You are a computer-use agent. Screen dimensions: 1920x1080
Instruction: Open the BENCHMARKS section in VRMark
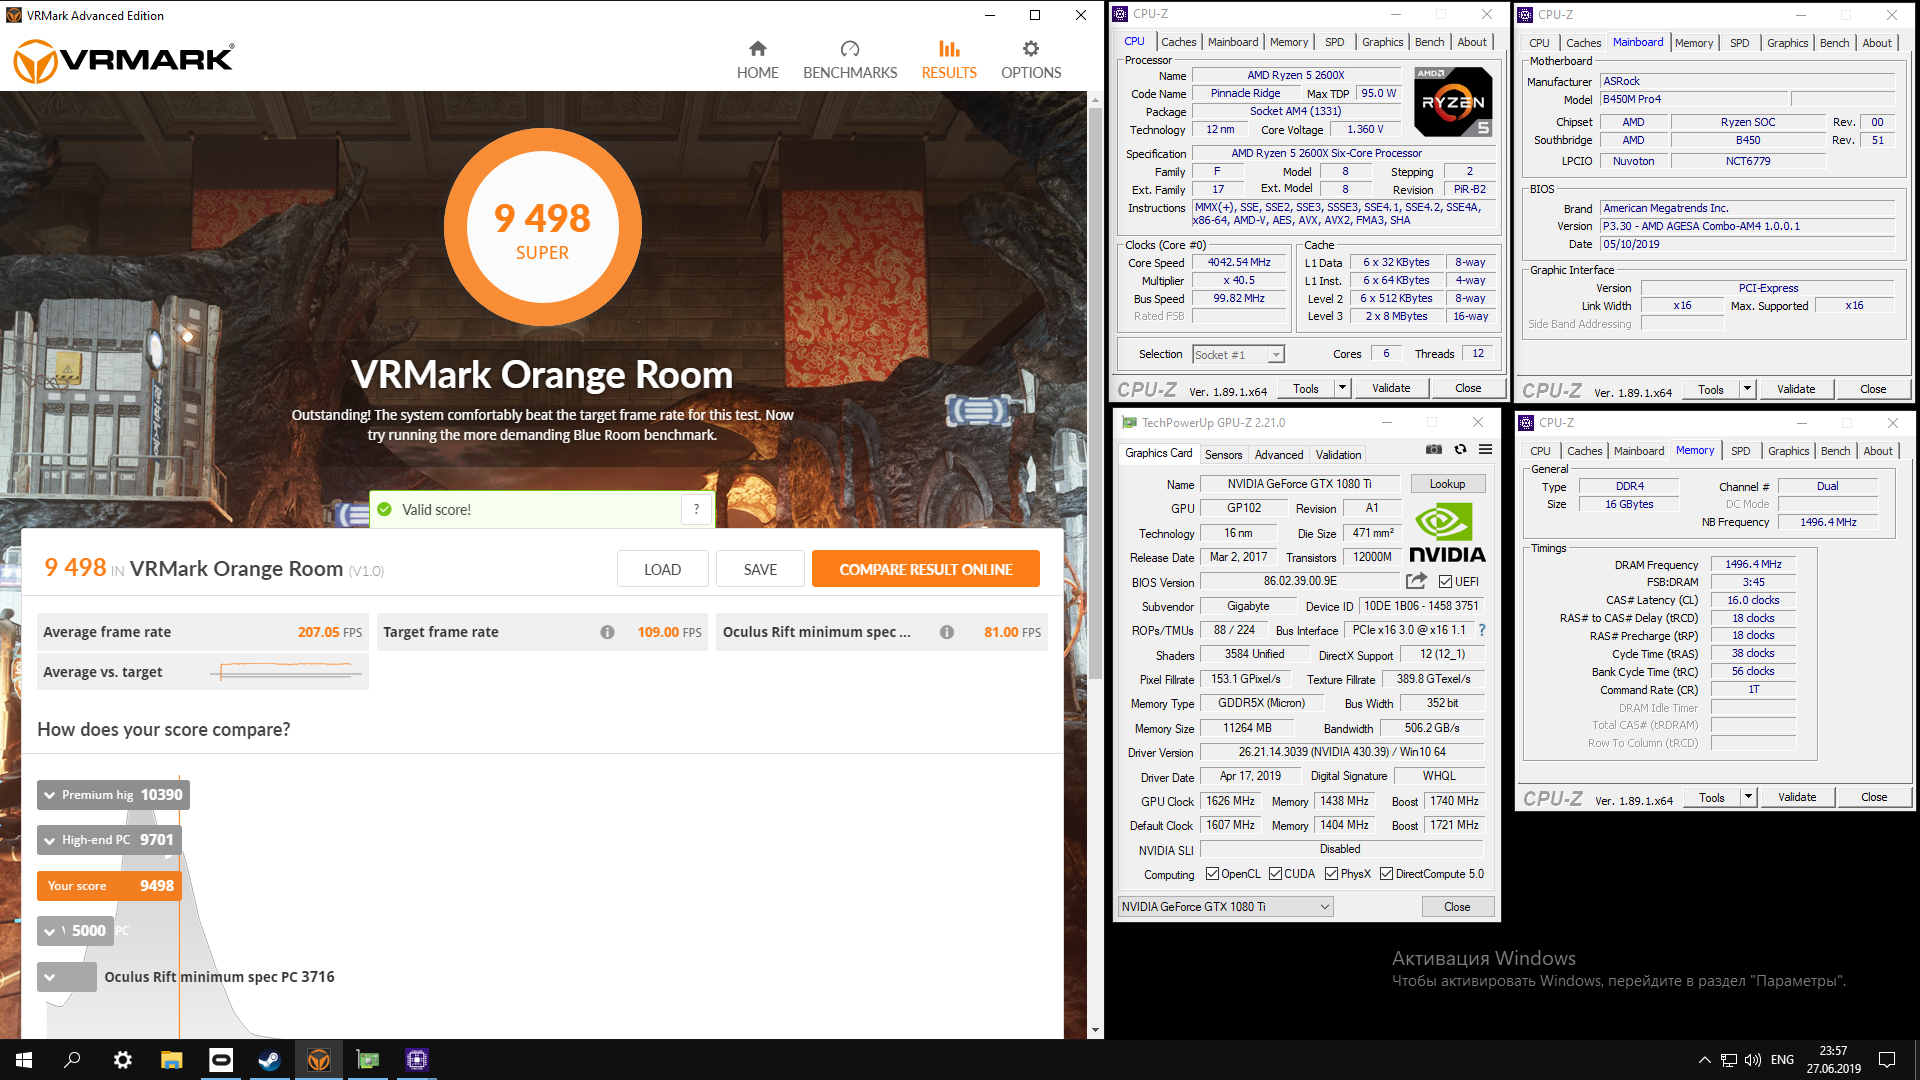850,60
